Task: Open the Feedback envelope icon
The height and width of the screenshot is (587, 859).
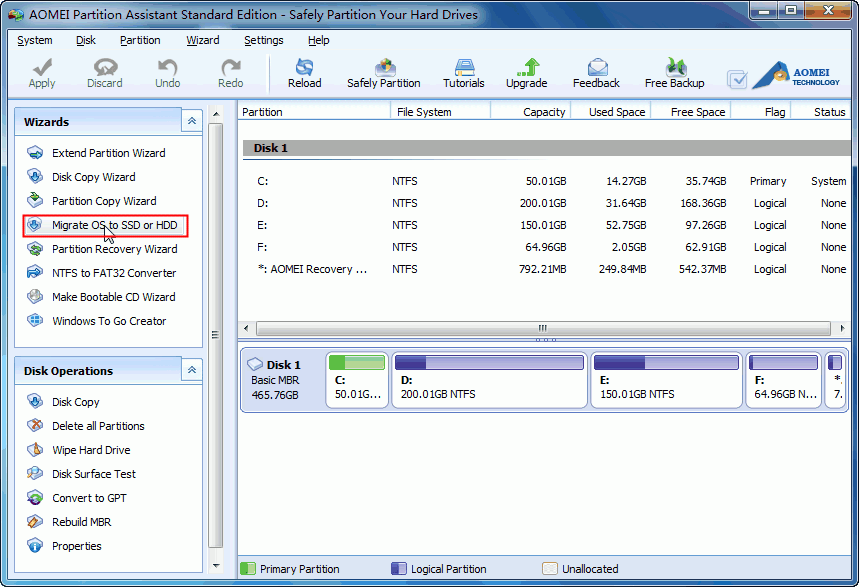Action: tap(597, 67)
